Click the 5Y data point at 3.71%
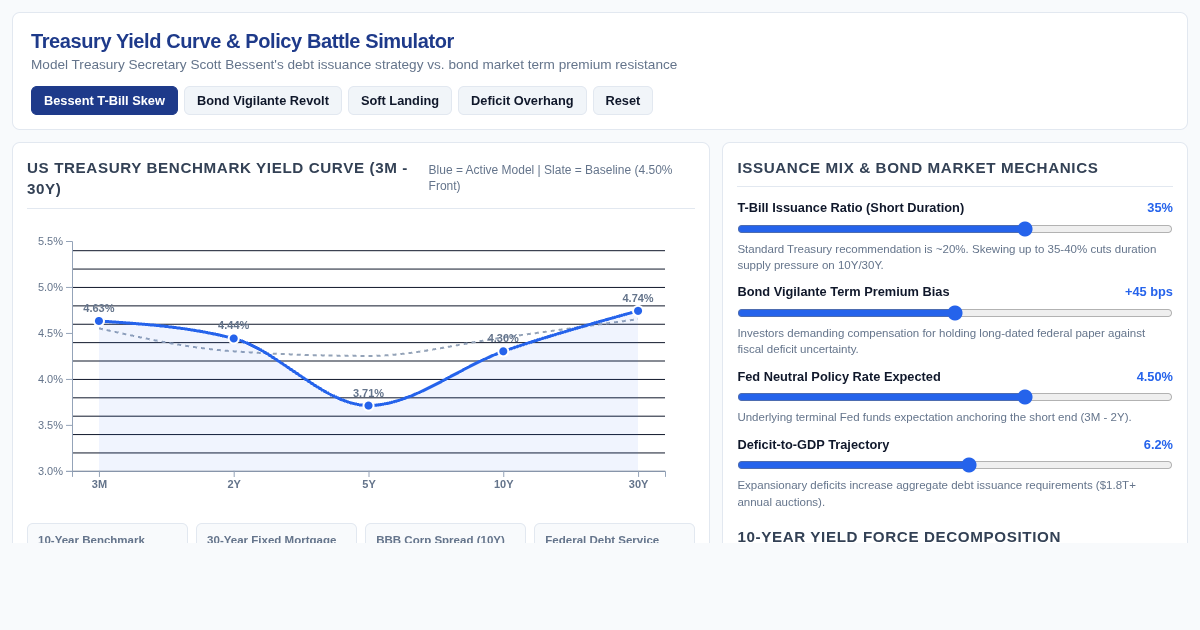 [369, 405]
